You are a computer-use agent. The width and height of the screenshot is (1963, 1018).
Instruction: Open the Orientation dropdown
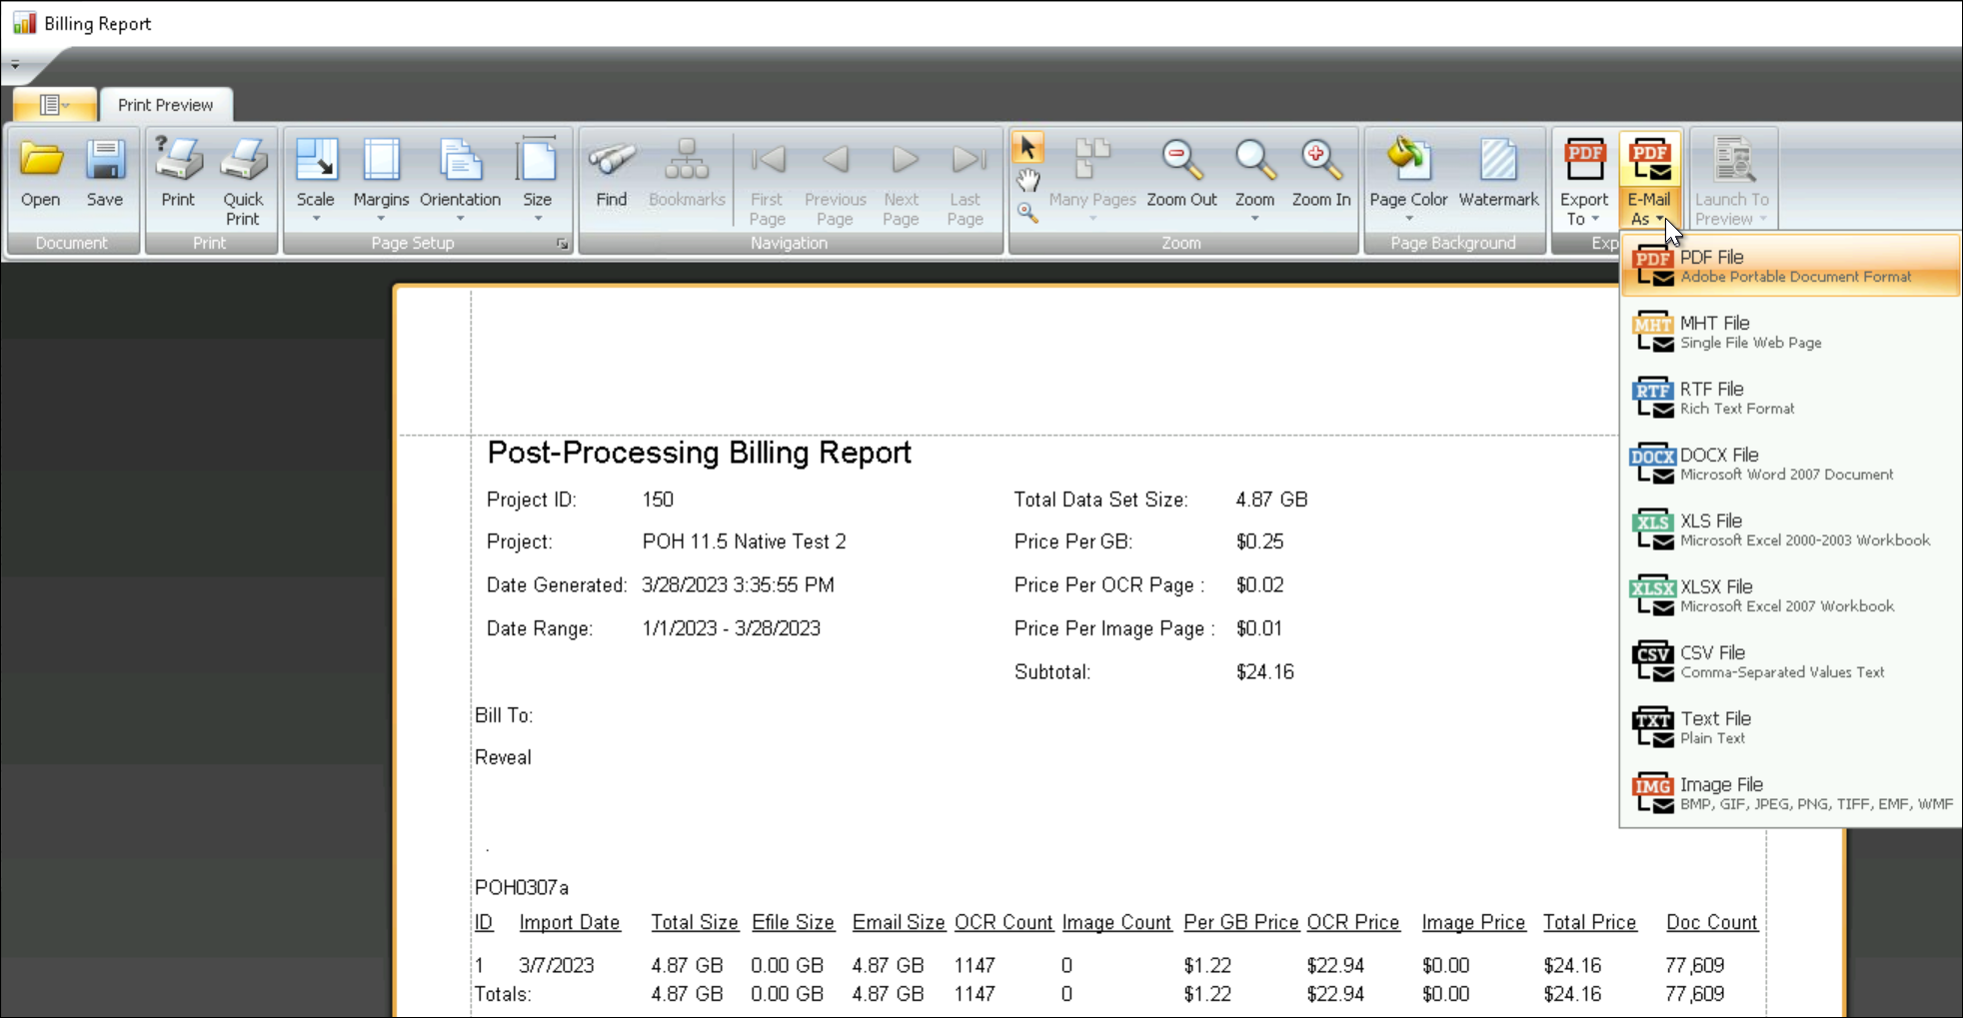coord(460,182)
